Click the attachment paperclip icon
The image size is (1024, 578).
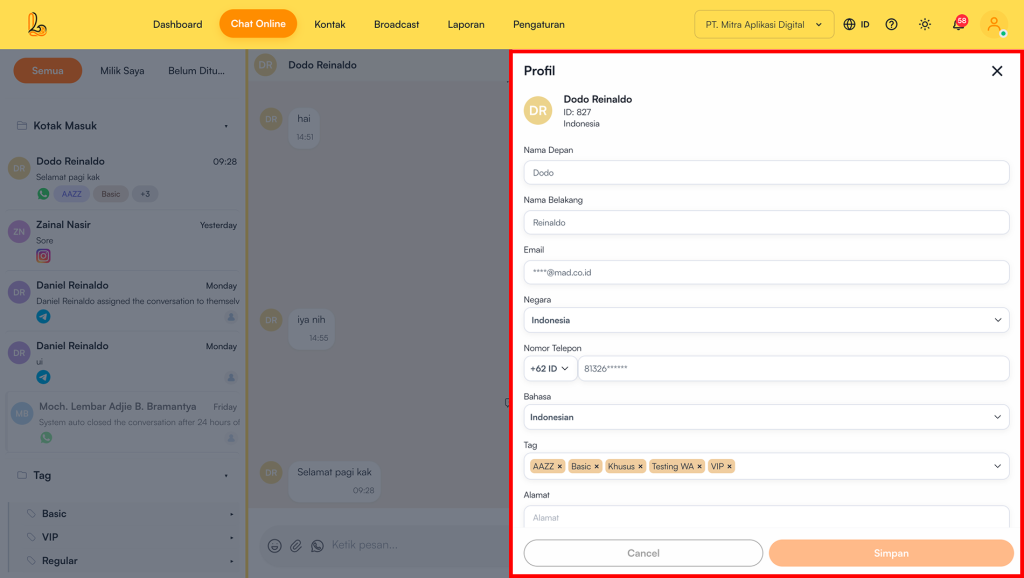(296, 546)
